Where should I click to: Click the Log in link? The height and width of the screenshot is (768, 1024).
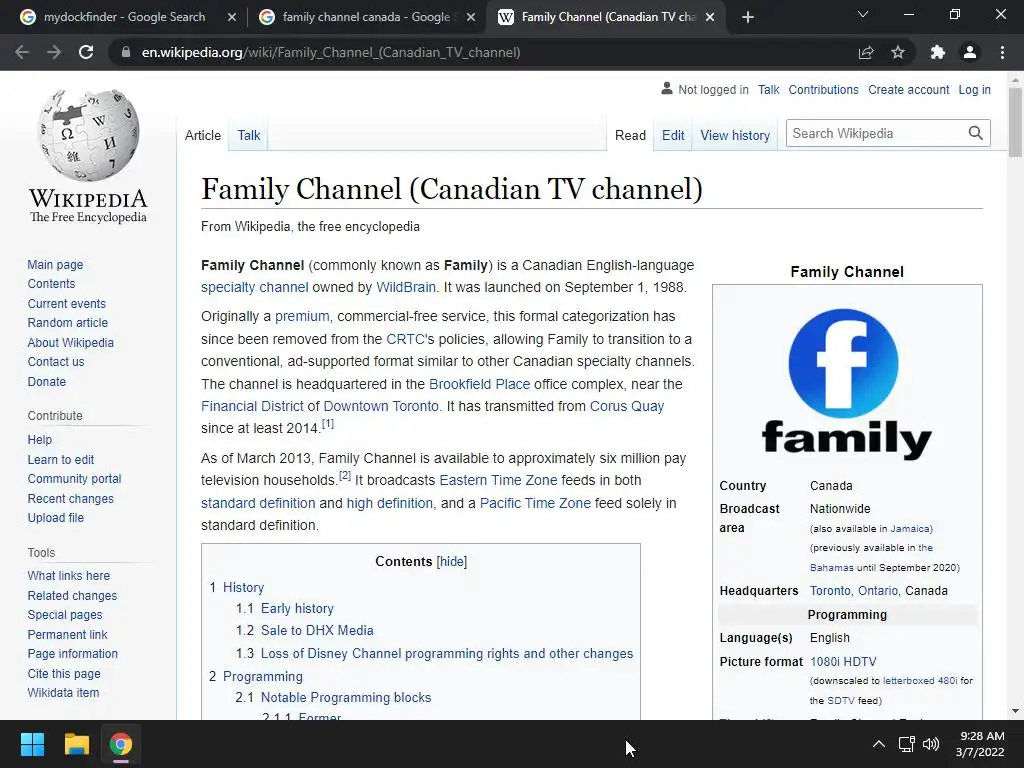(x=974, y=89)
